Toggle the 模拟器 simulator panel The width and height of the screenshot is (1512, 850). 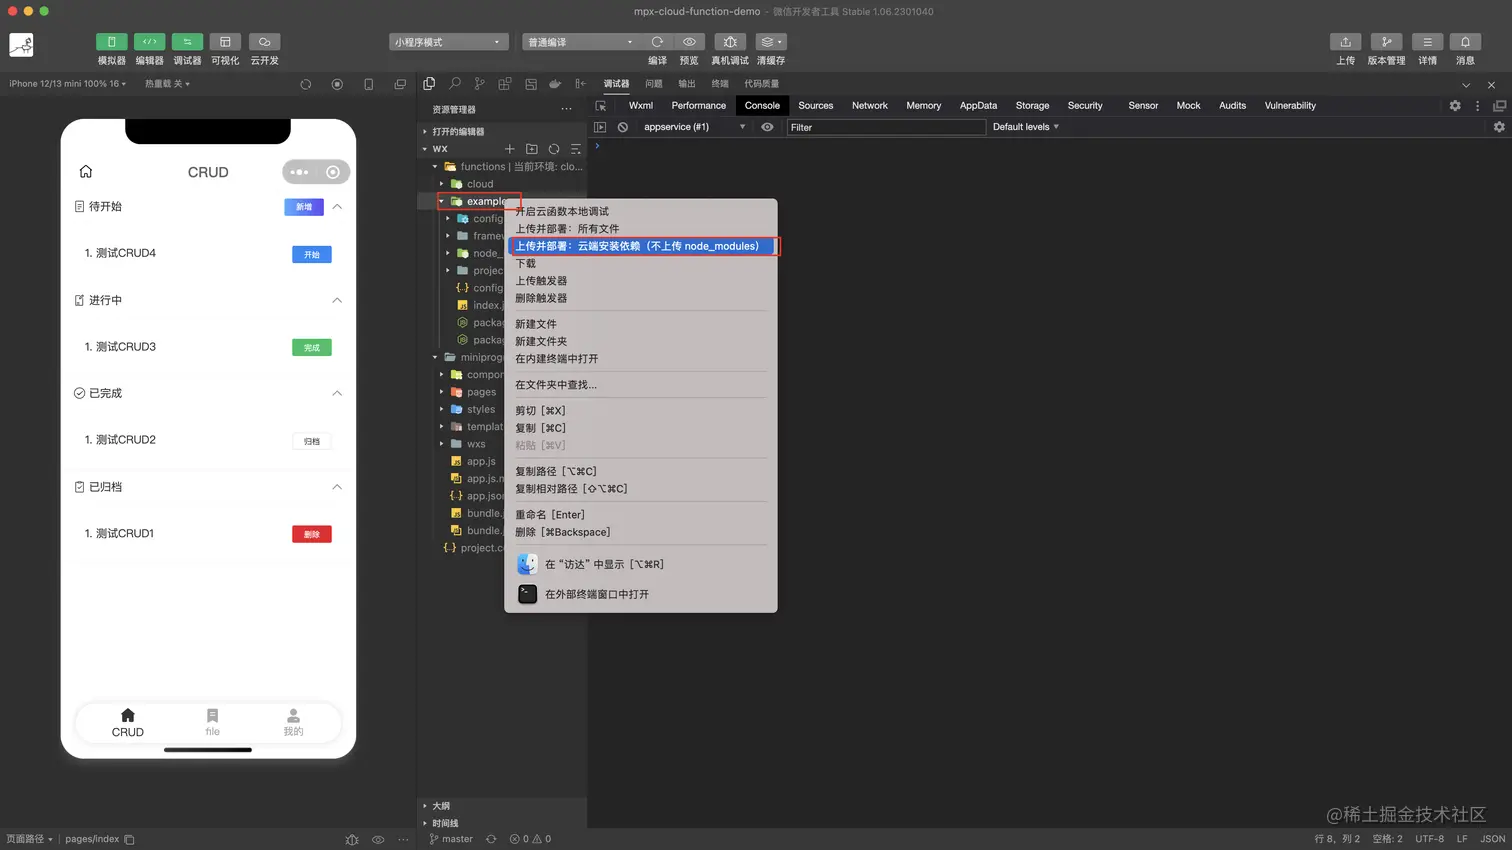click(x=111, y=42)
